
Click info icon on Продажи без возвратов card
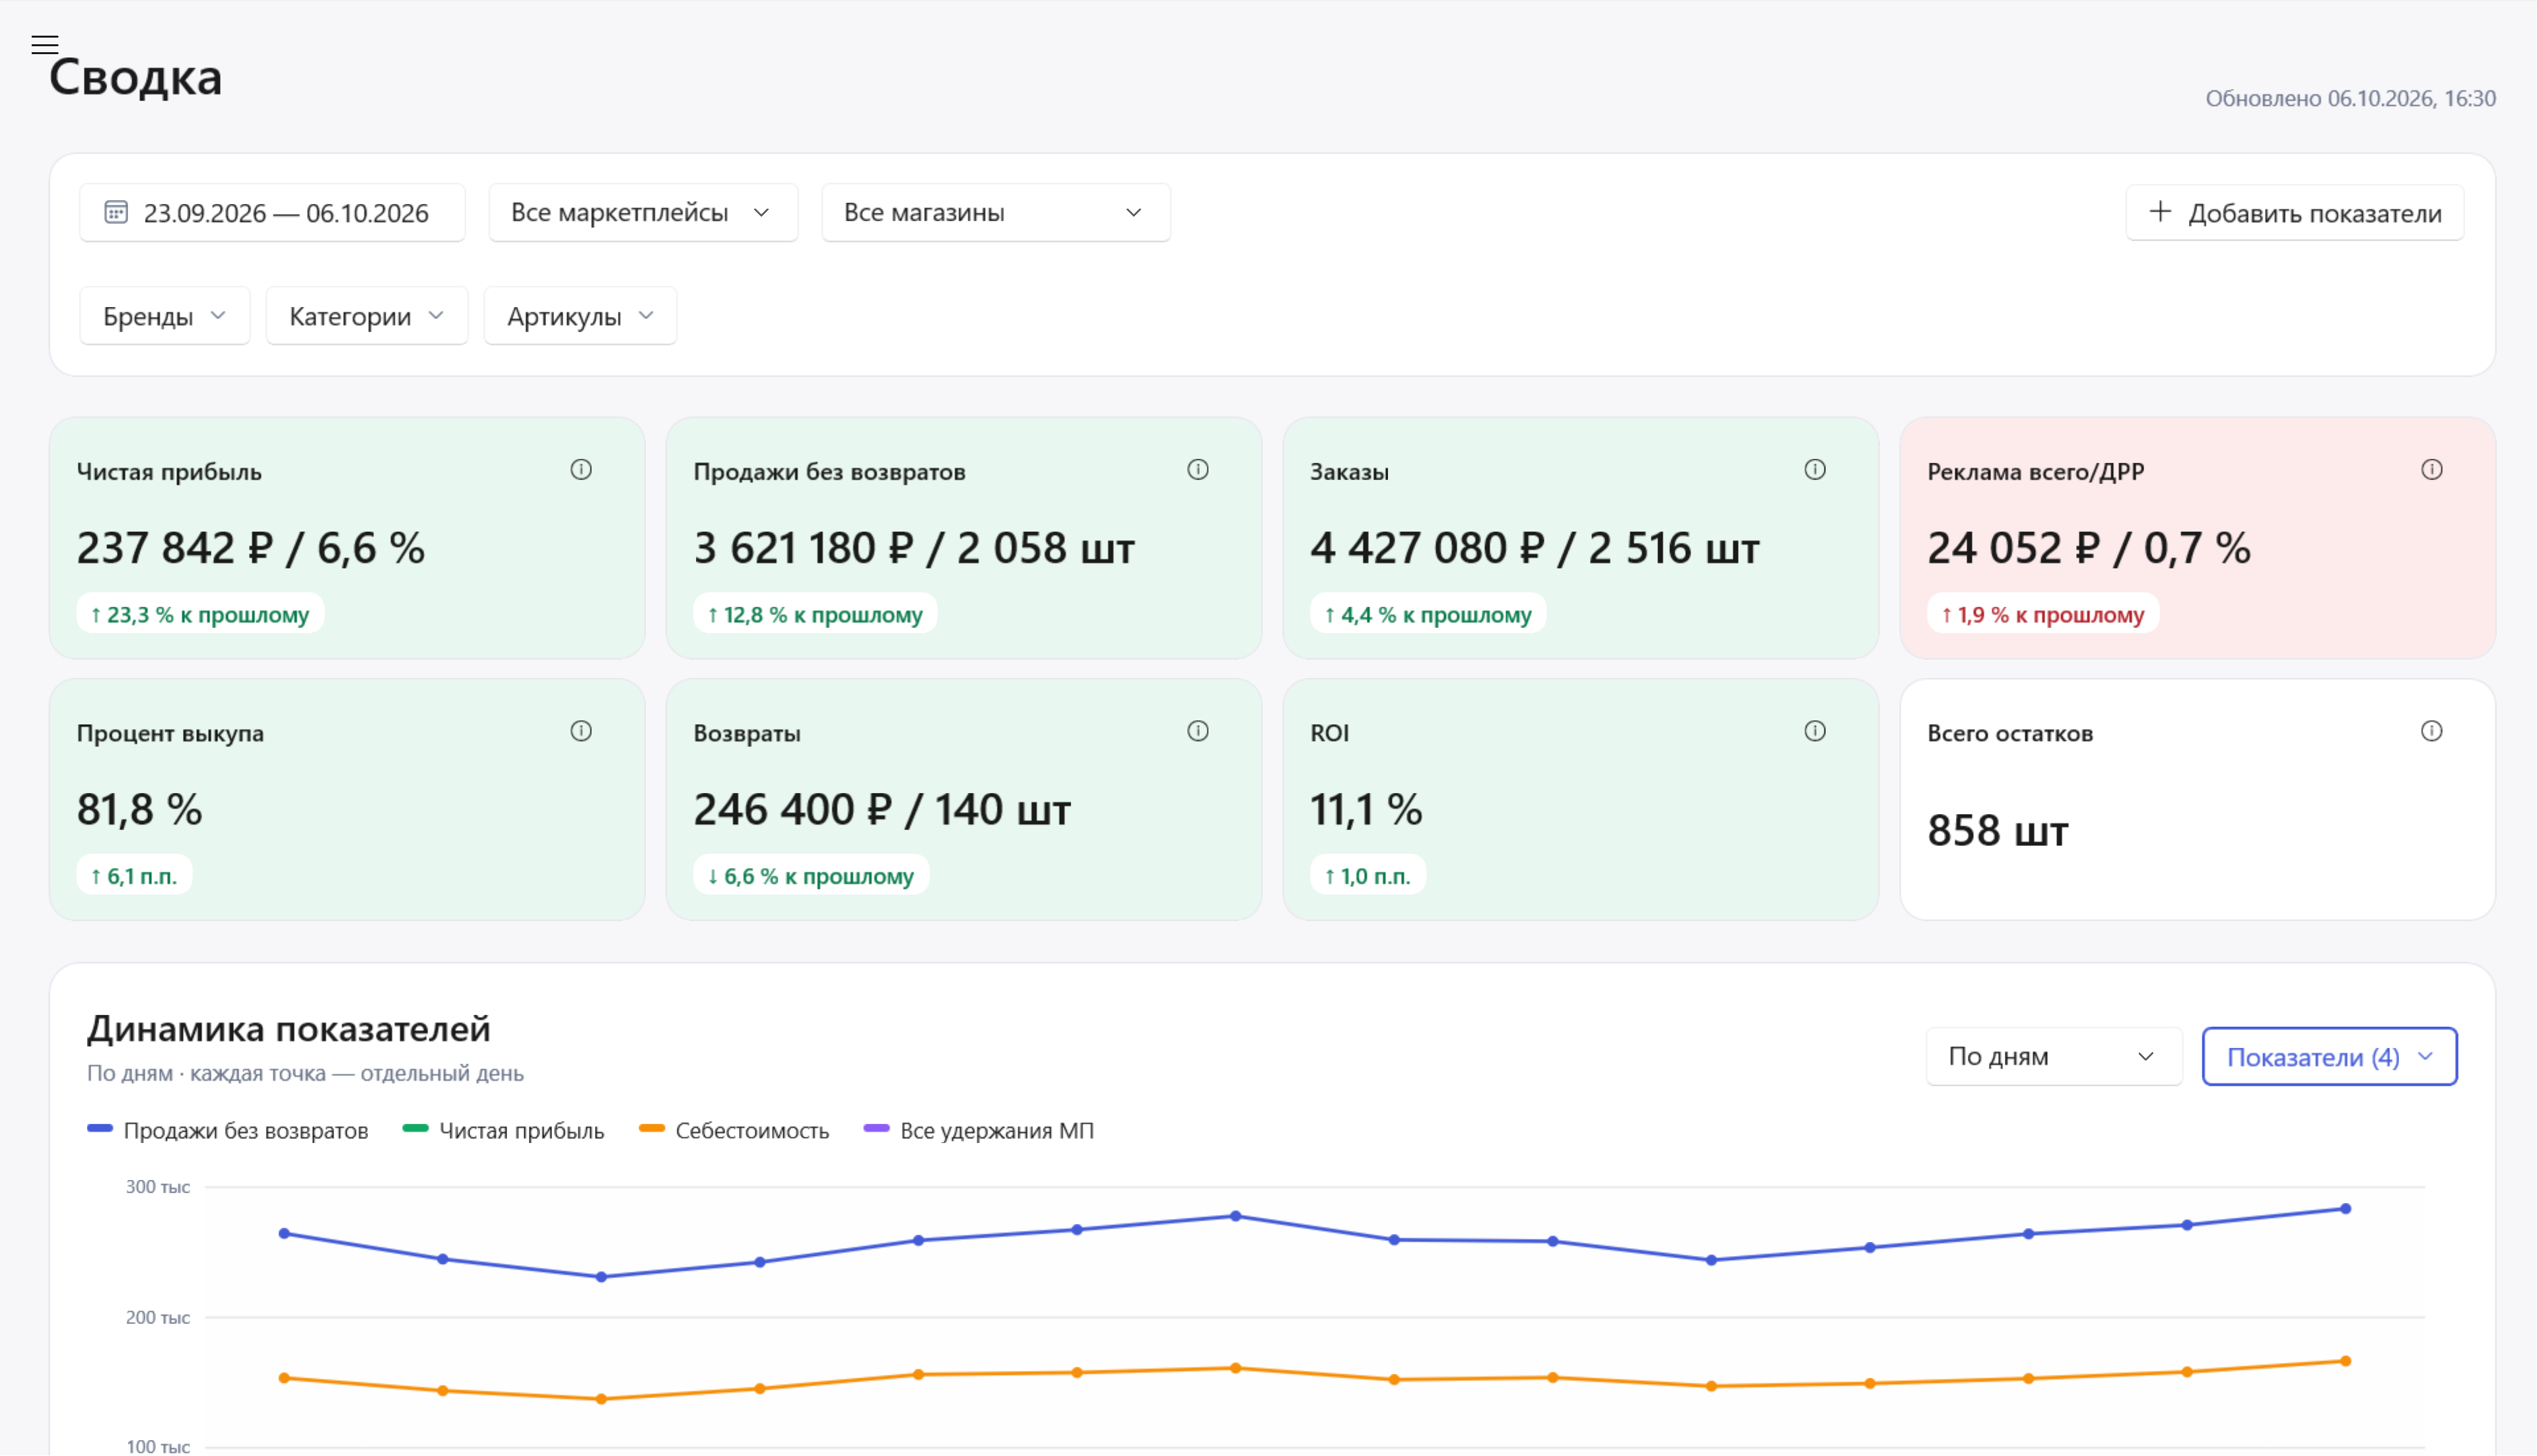pos(1198,469)
